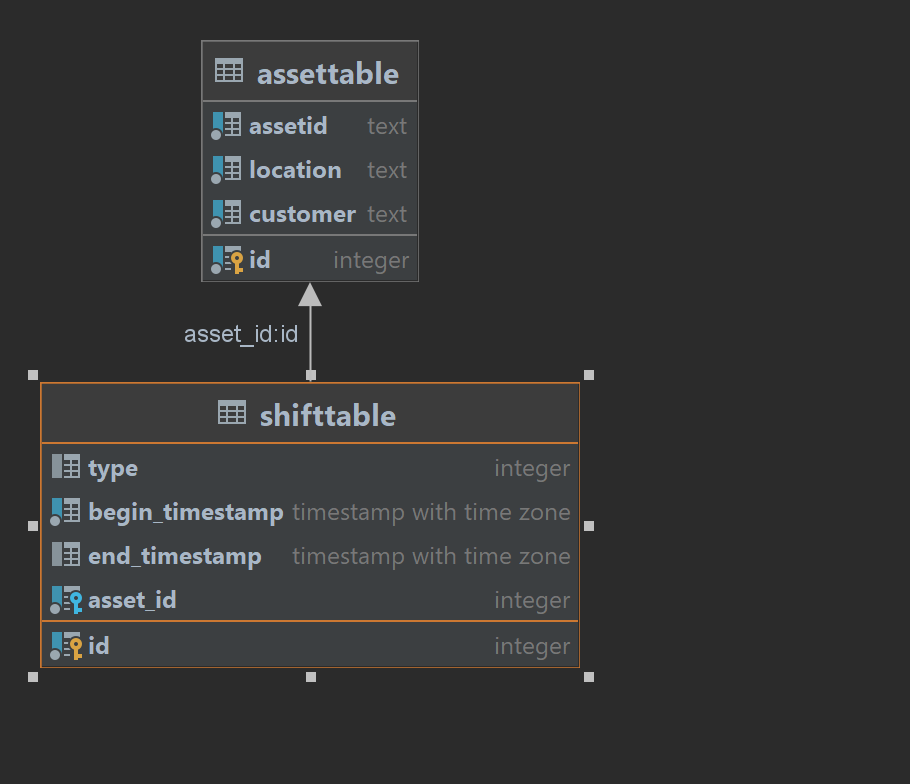Select the end_timestamp row in shifttable
This screenshot has height=784, width=910.
click(x=175, y=556)
